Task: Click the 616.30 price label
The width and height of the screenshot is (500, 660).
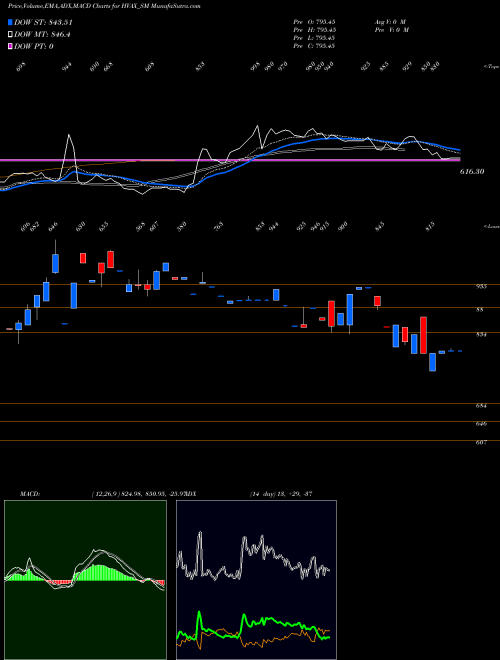Action: pyautogui.click(x=472, y=171)
